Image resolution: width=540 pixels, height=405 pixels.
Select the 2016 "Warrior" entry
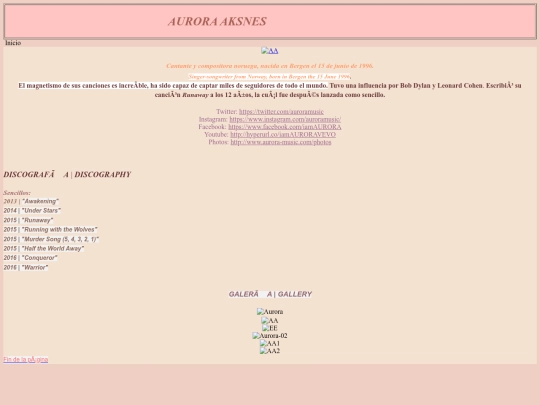pyautogui.click(x=26, y=267)
